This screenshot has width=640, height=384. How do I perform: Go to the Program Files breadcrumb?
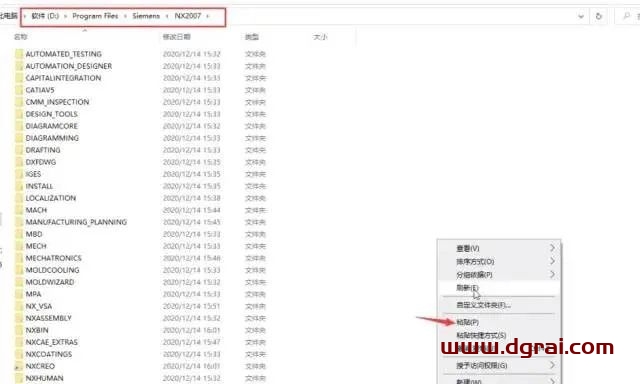(x=95, y=16)
